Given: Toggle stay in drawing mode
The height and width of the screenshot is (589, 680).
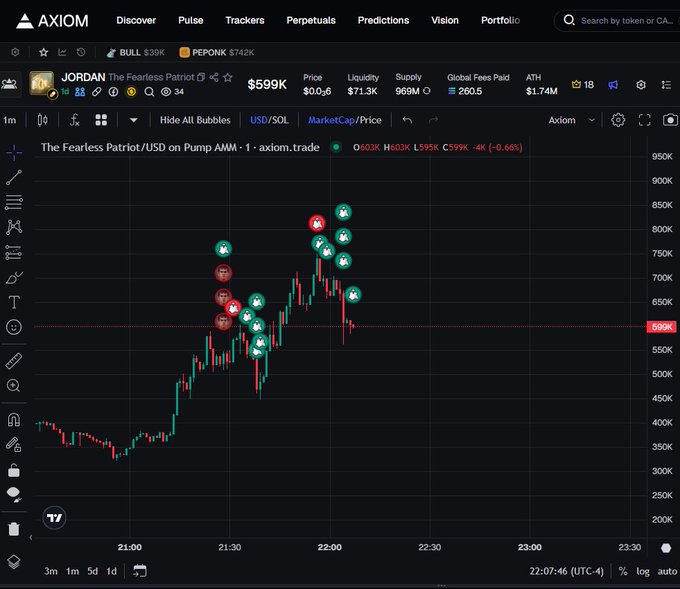Looking at the screenshot, I should (14, 445).
